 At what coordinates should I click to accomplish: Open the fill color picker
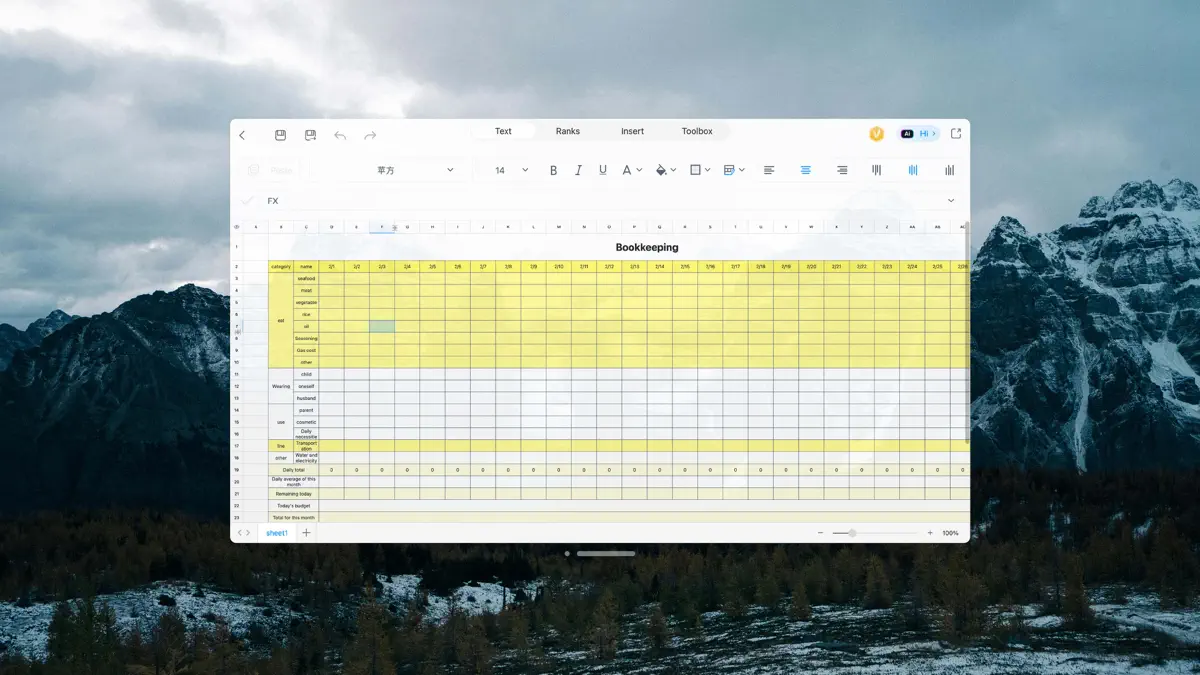pos(663,170)
